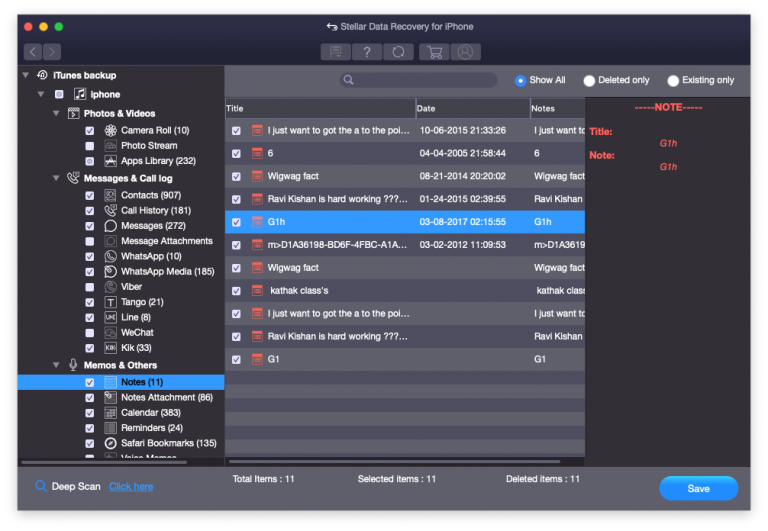Click the help question mark icon
The width and height of the screenshot is (768, 531).
pyautogui.click(x=367, y=52)
